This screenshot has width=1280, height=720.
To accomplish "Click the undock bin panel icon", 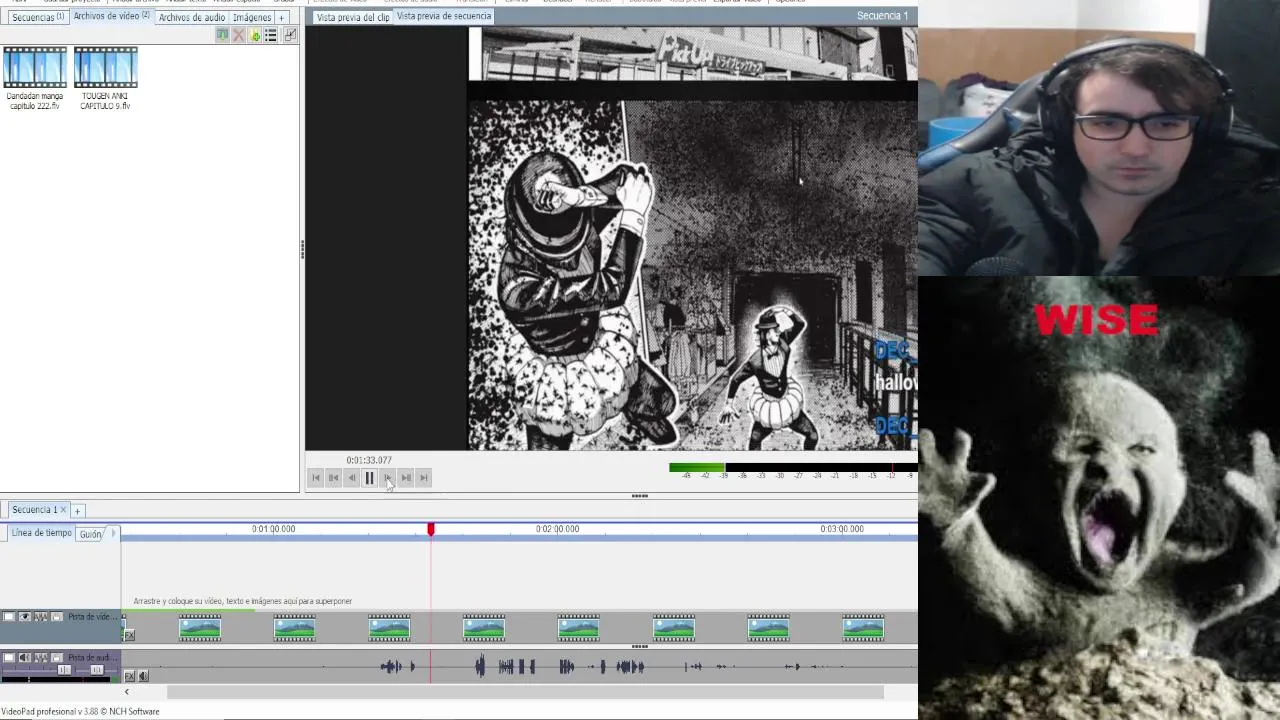I will (x=289, y=35).
